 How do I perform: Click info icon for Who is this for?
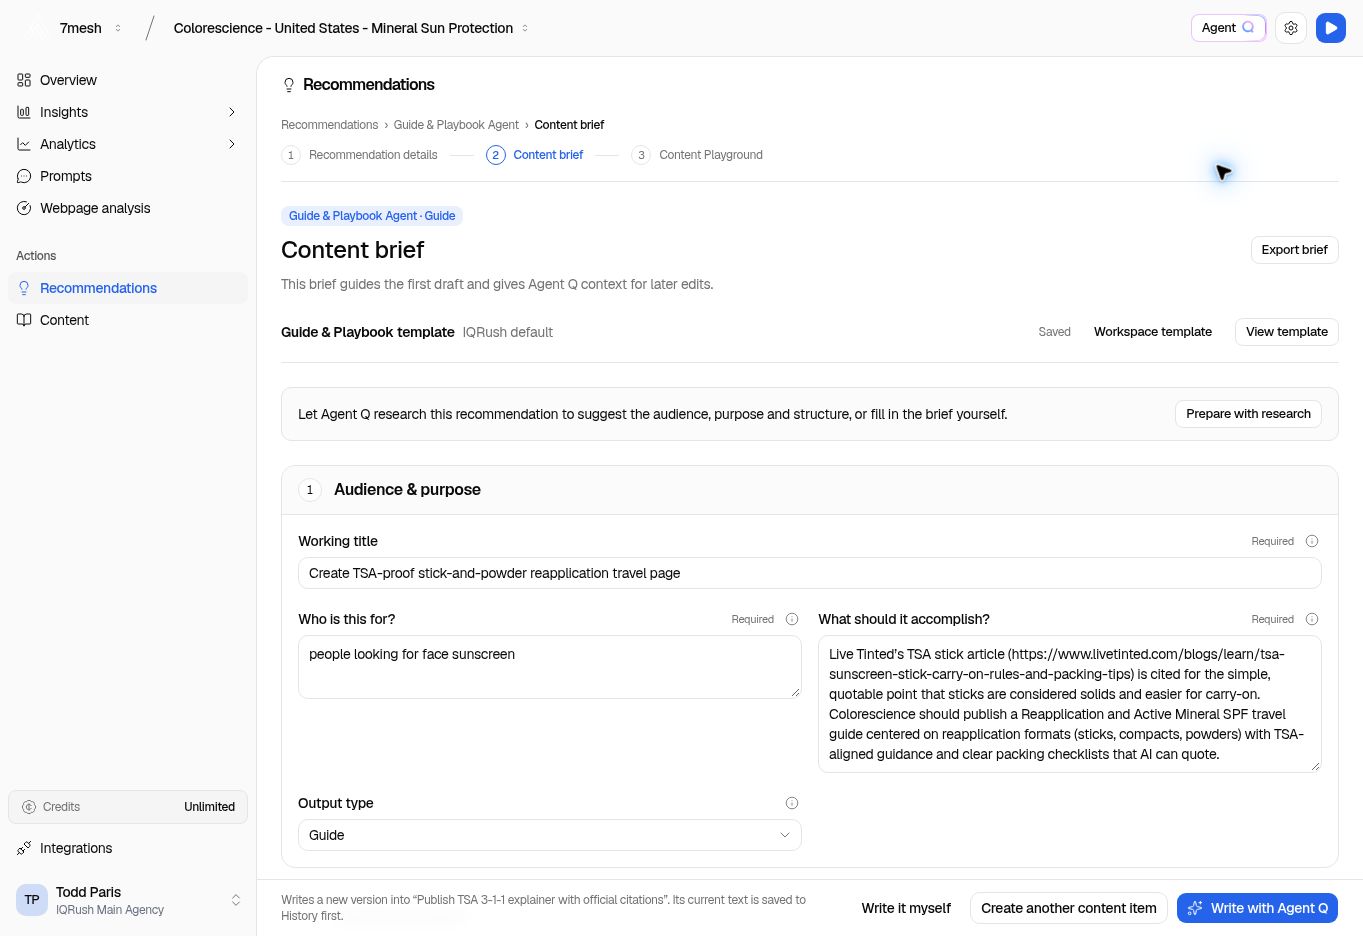pyautogui.click(x=792, y=619)
